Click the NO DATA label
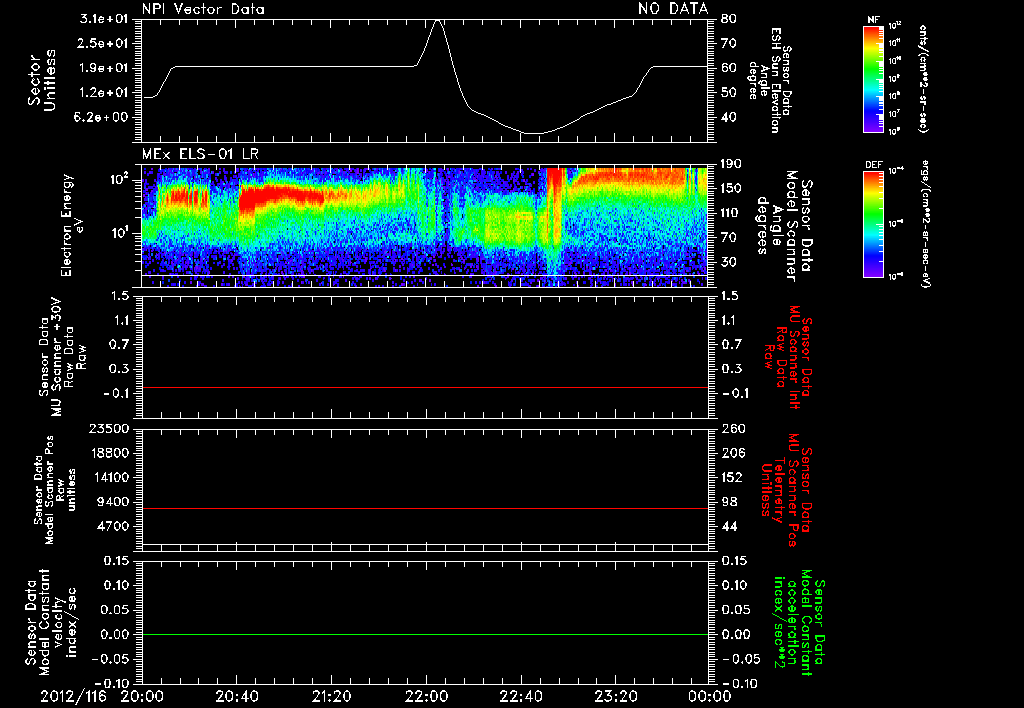 click(673, 8)
